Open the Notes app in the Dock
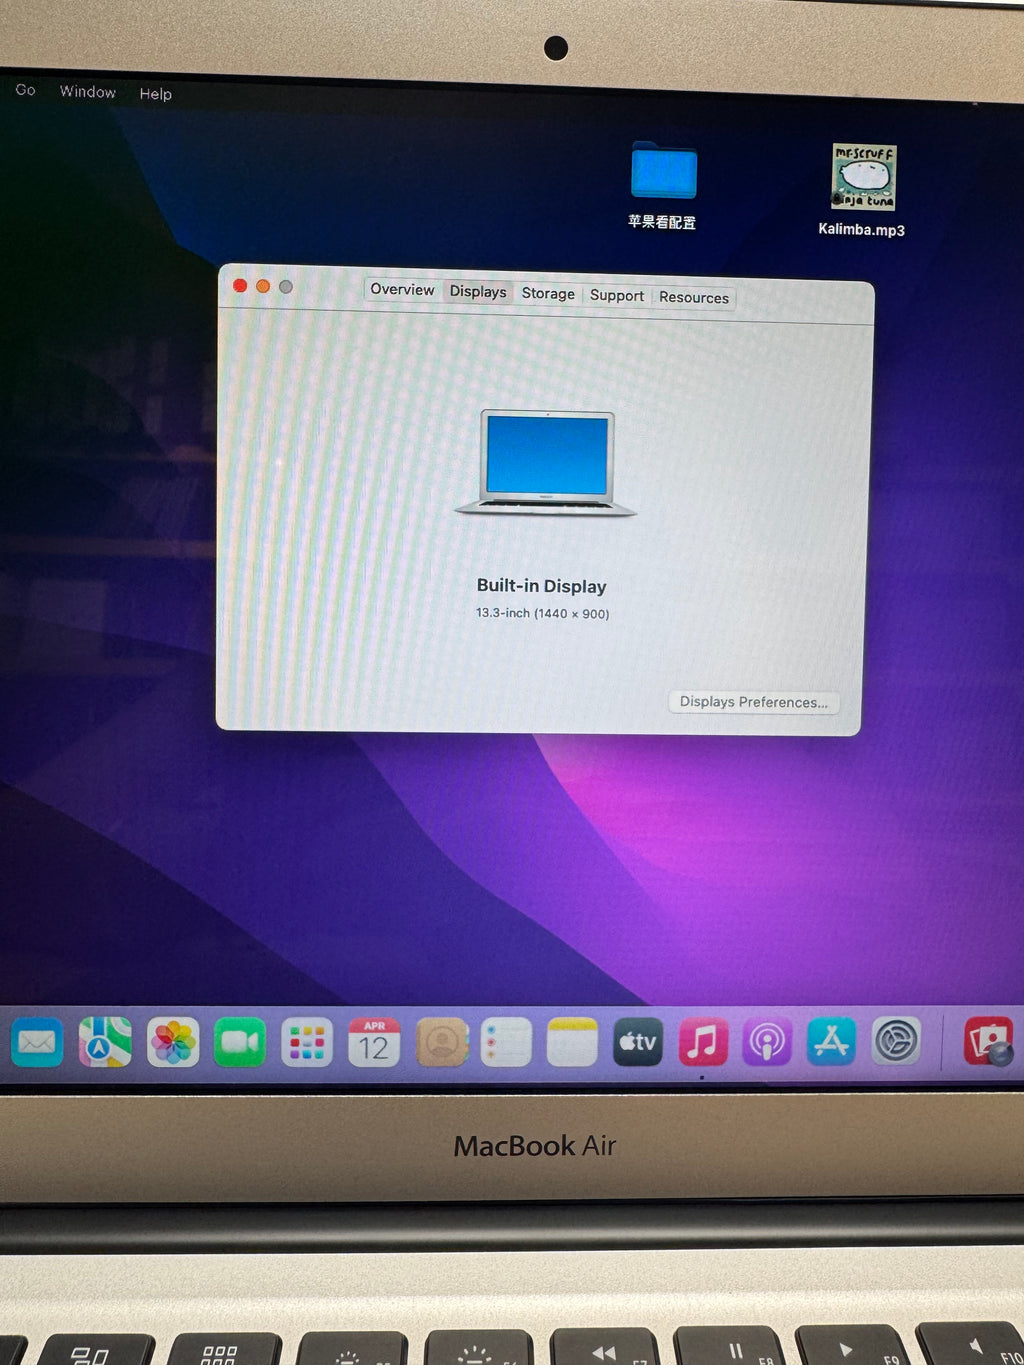 (572, 1042)
